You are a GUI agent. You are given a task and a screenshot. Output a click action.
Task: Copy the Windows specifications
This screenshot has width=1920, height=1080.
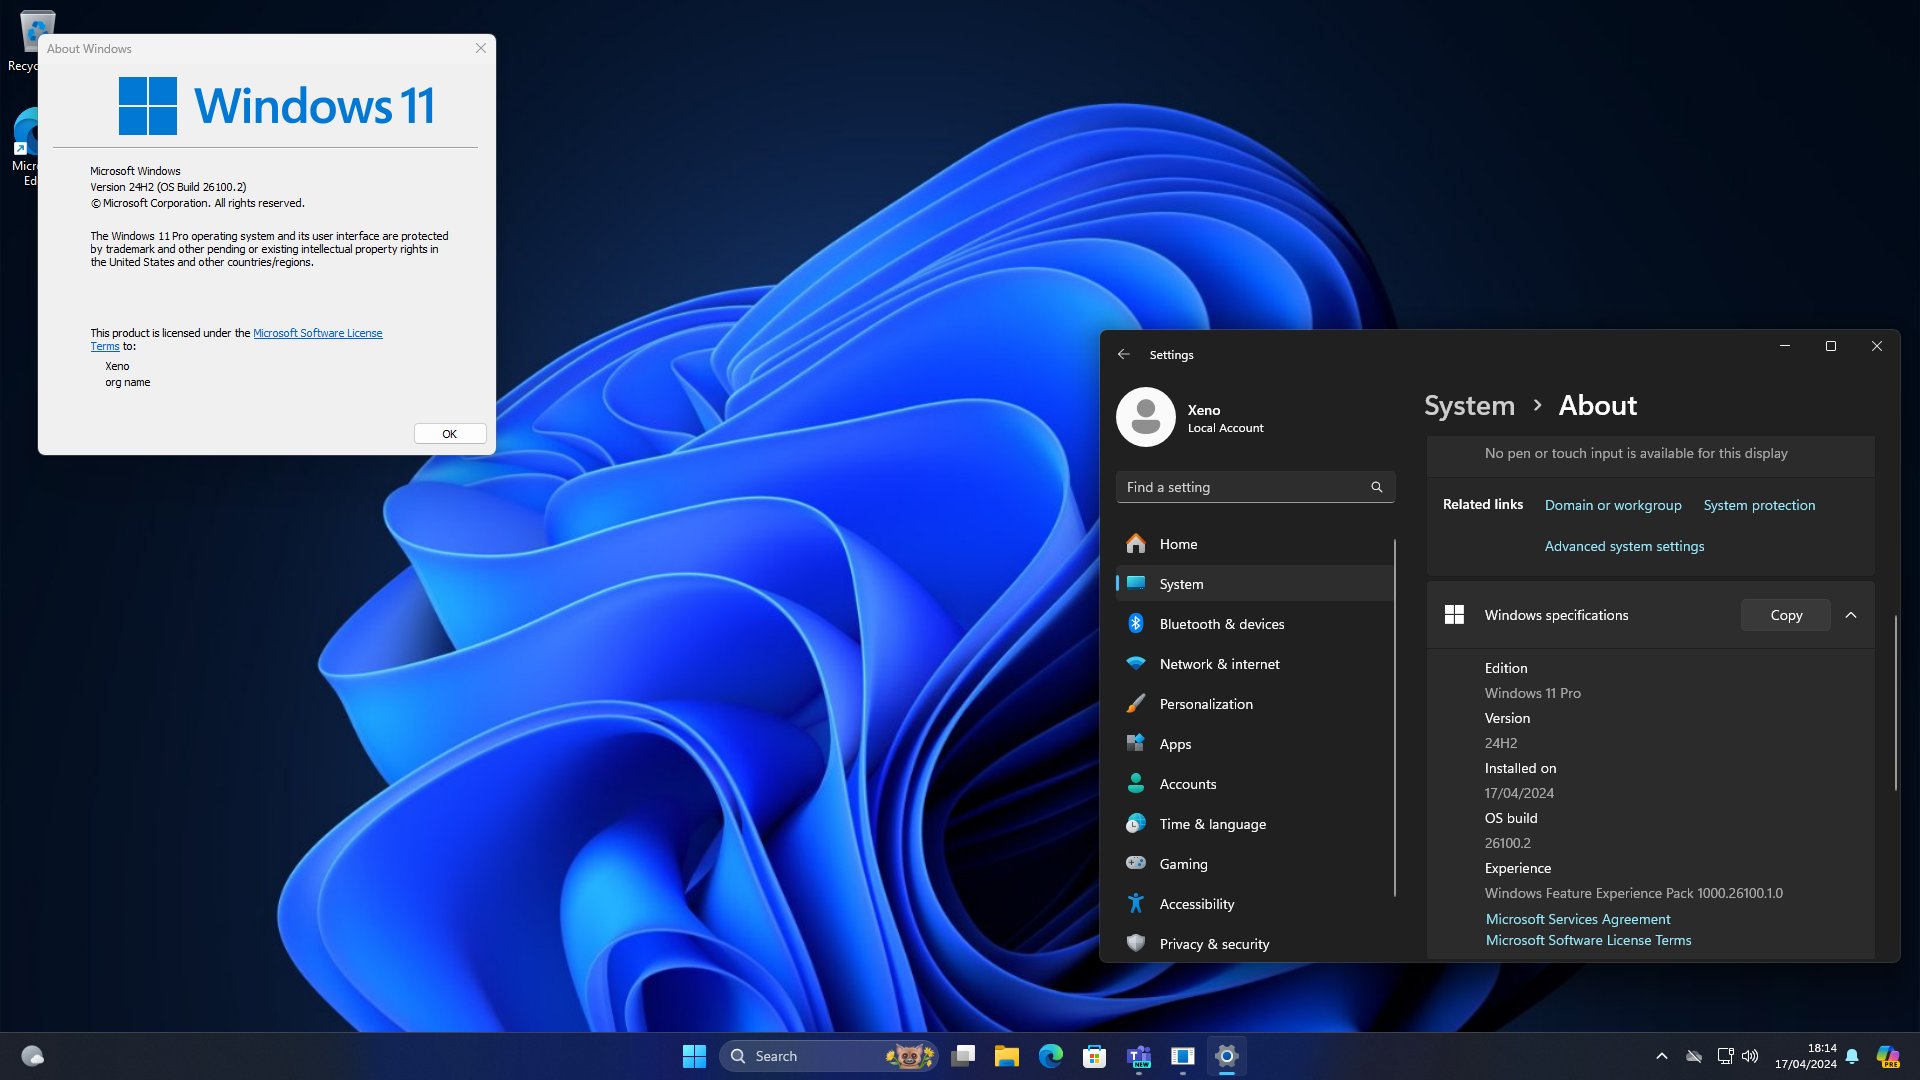pos(1785,615)
